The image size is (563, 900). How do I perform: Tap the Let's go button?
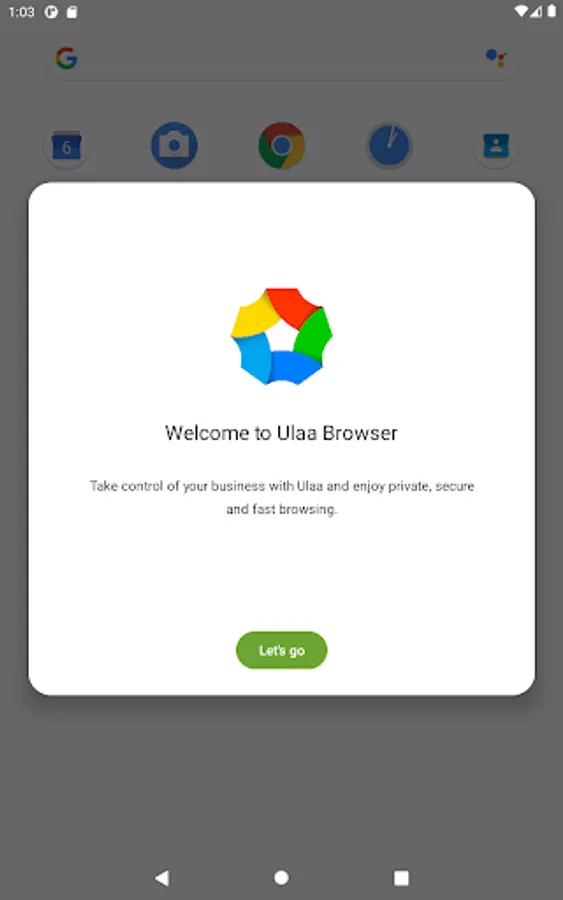coord(281,650)
